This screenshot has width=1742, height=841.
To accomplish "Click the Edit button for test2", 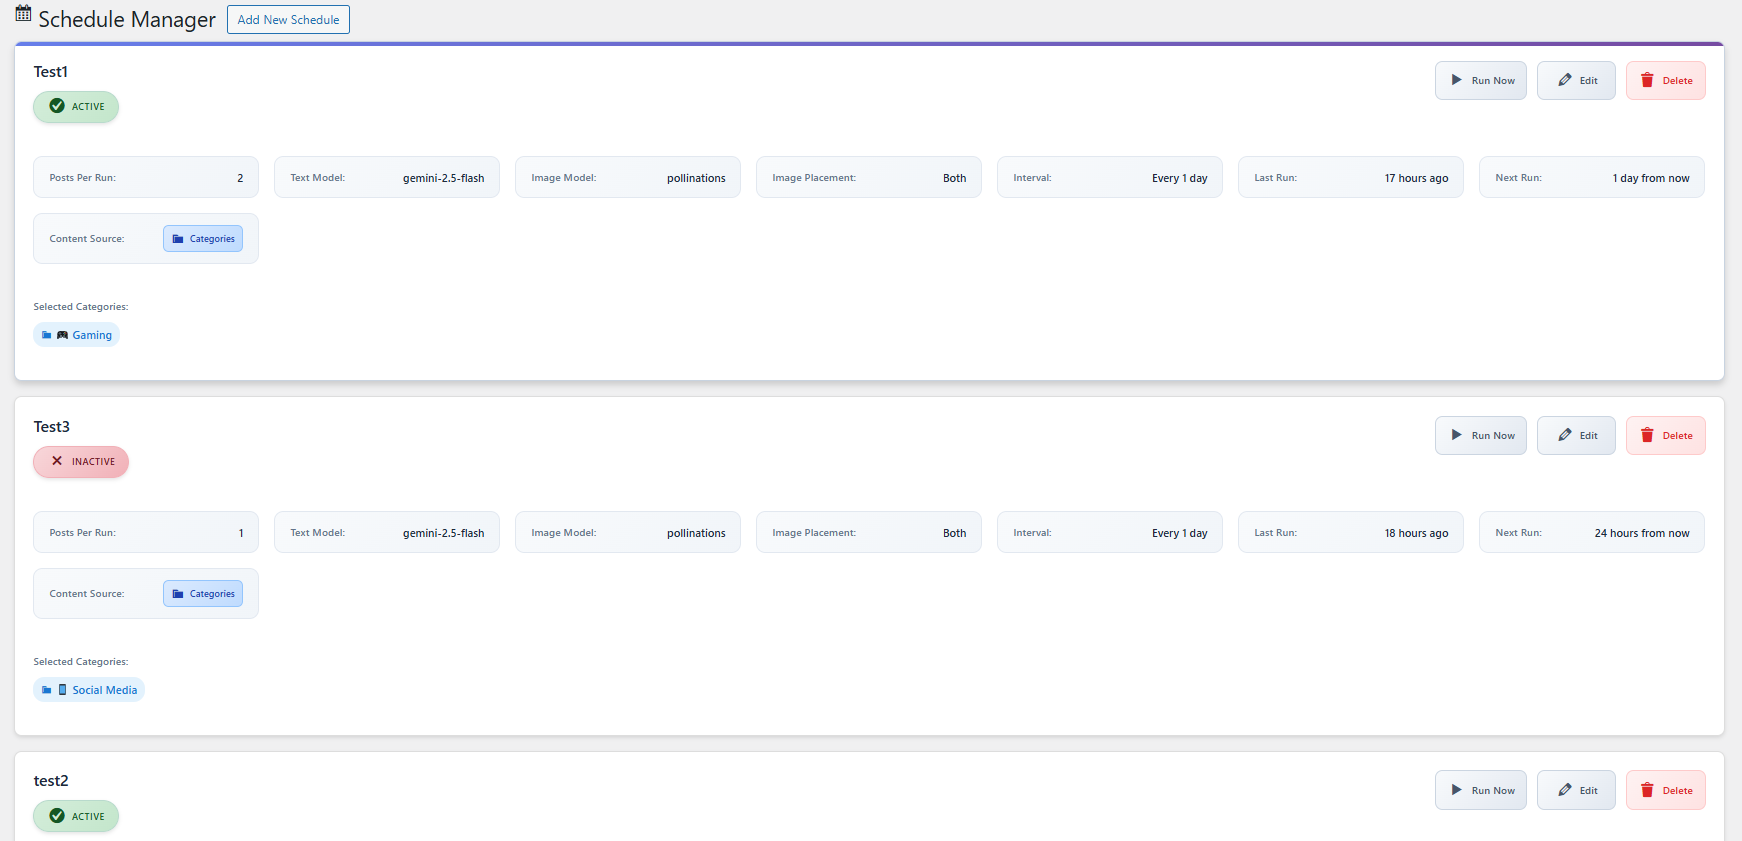I will 1576,790.
